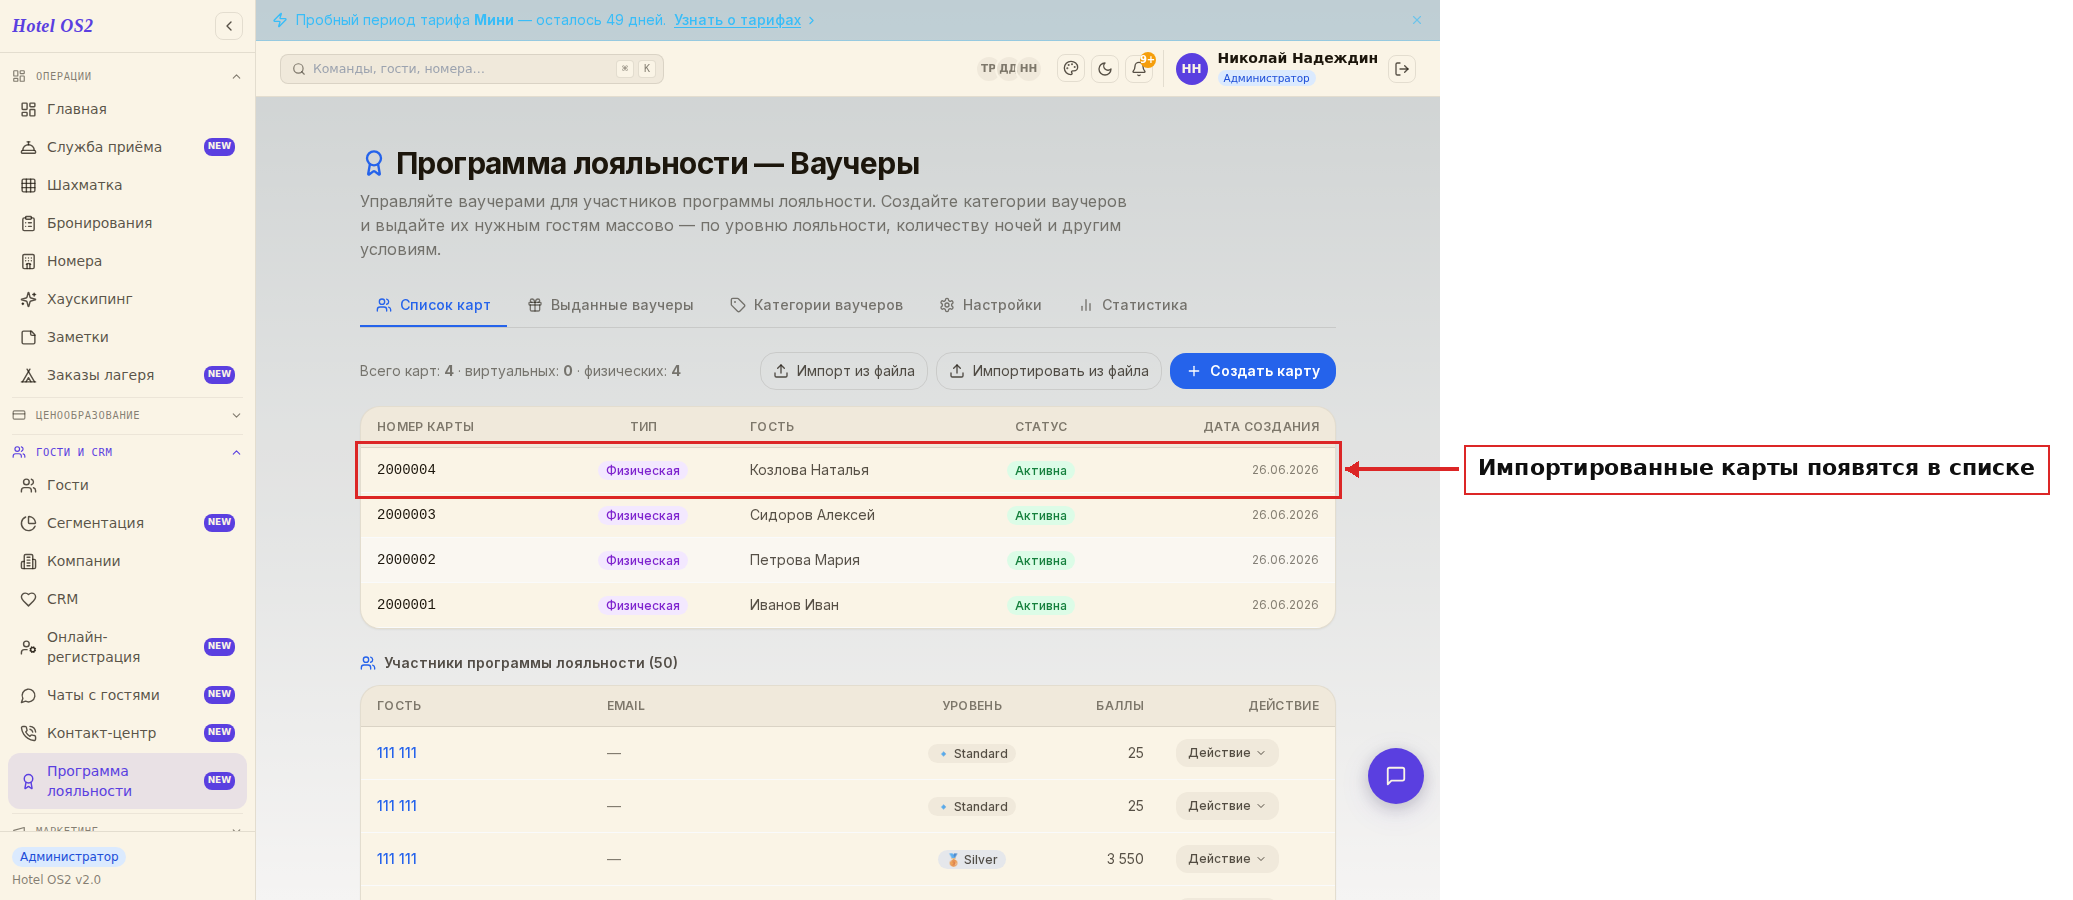
Task: Open the notifications bell
Action: tap(1139, 69)
